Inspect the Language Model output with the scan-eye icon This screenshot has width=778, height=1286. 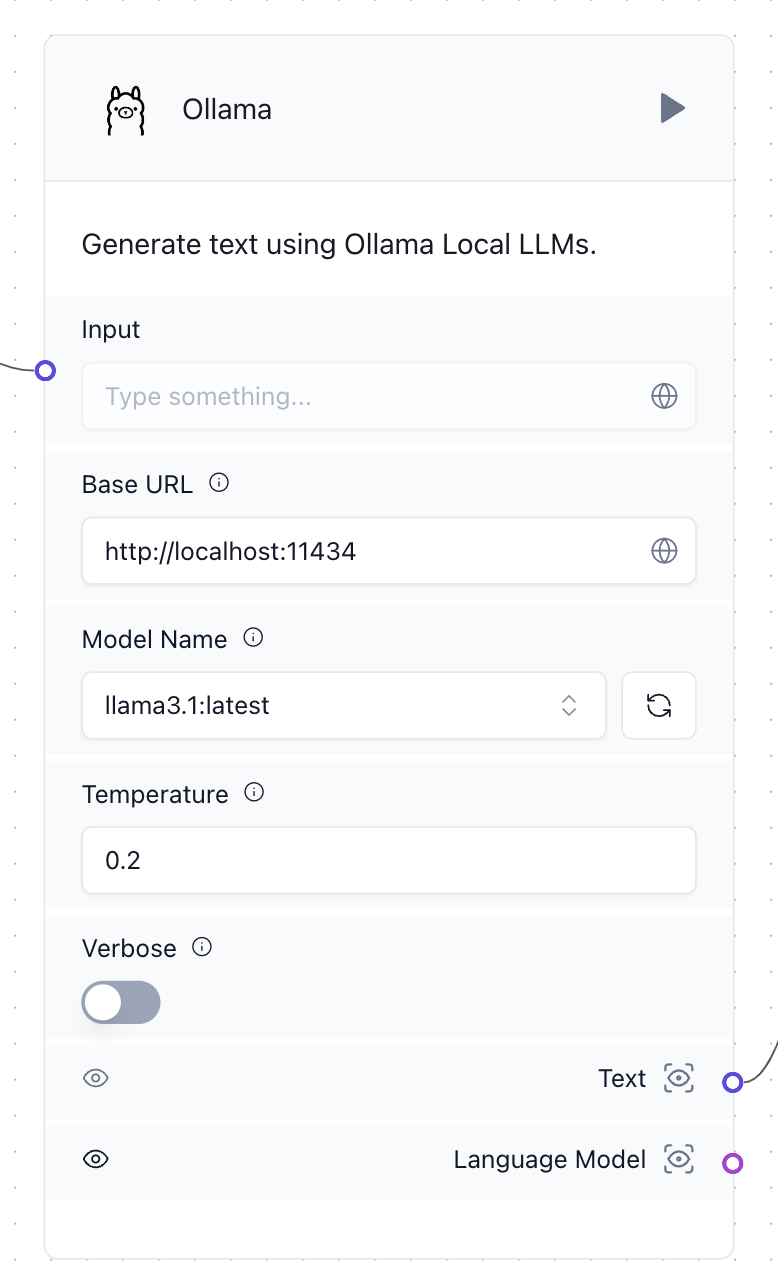[x=678, y=1159]
